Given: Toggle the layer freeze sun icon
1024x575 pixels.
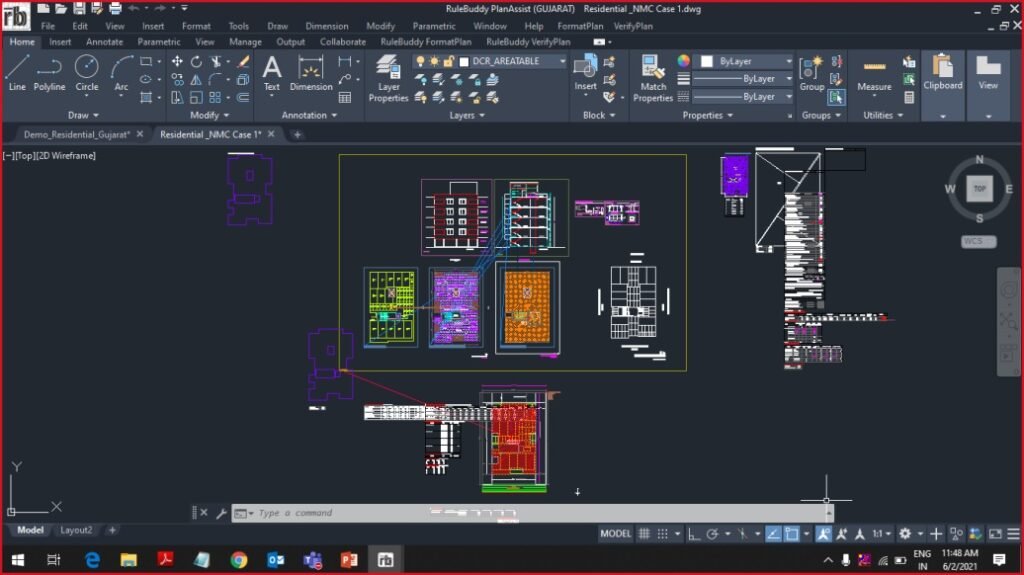Looking at the screenshot, I should click(434, 61).
